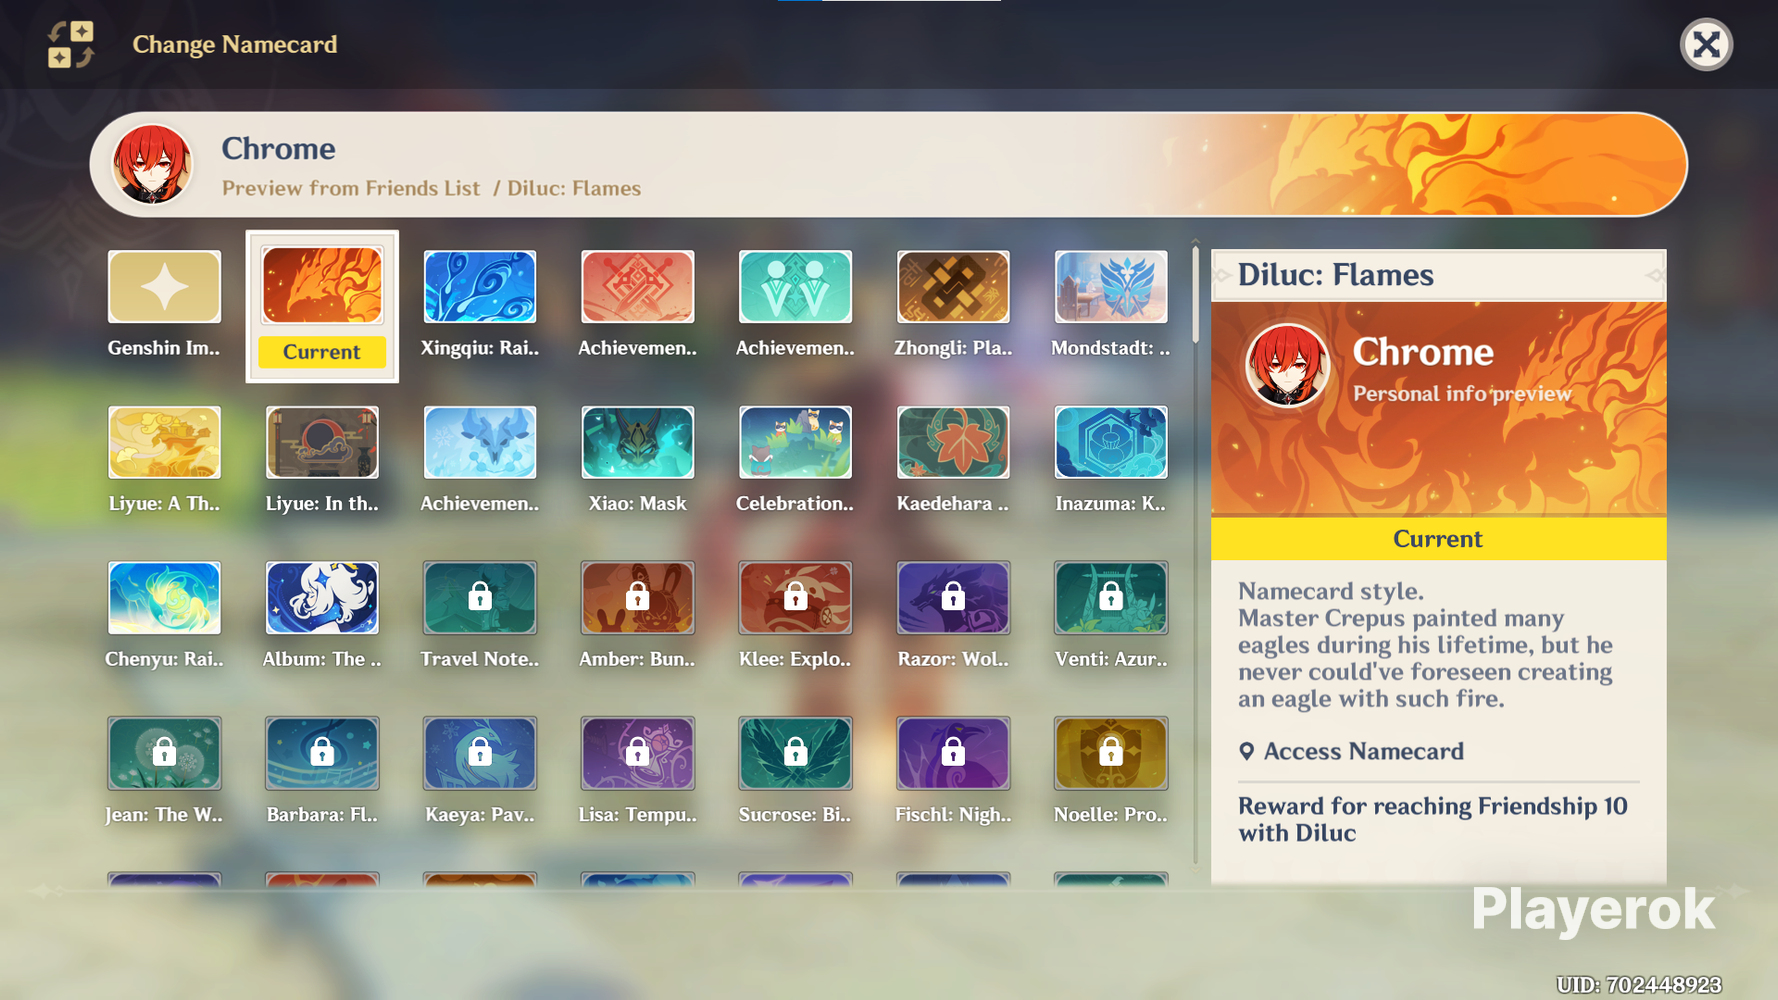The width and height of the screenshot is (1778, 1000).
Task: View the locked Razor: Wol.. namecard
Action: [x=953, y=598]
